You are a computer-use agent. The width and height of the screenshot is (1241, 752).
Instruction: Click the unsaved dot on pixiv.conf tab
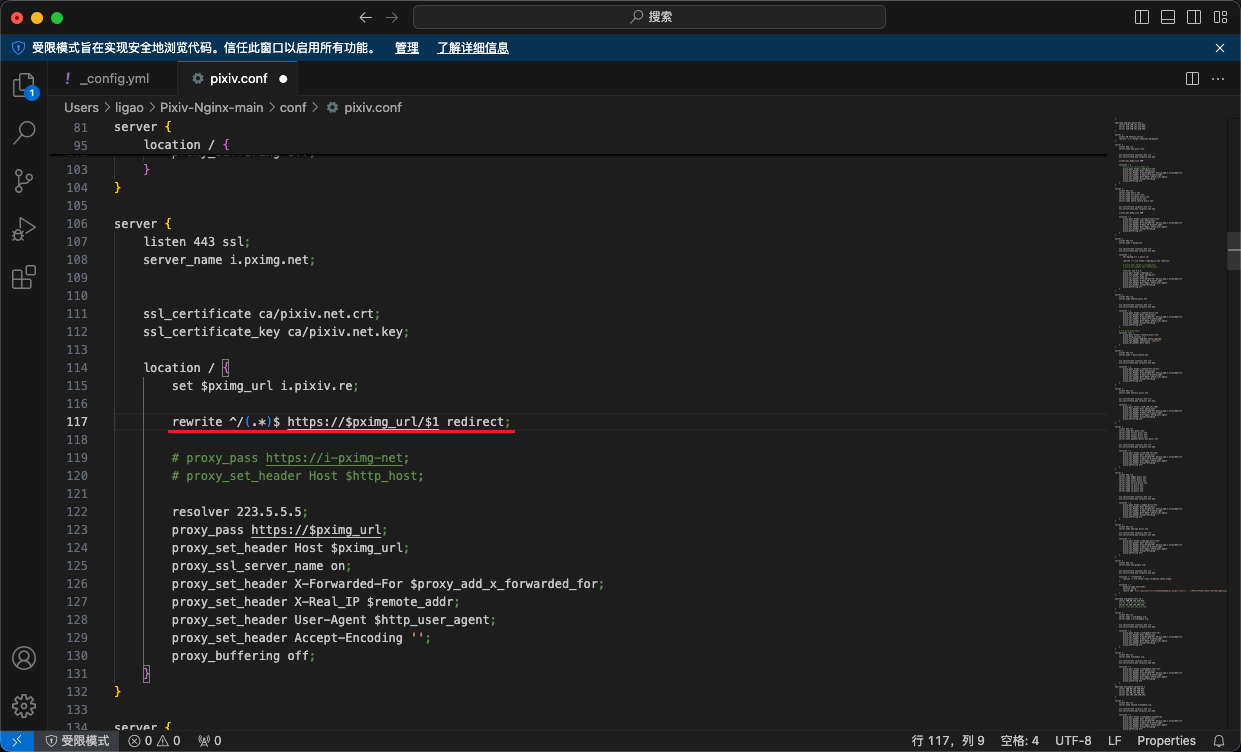(283, 78)
